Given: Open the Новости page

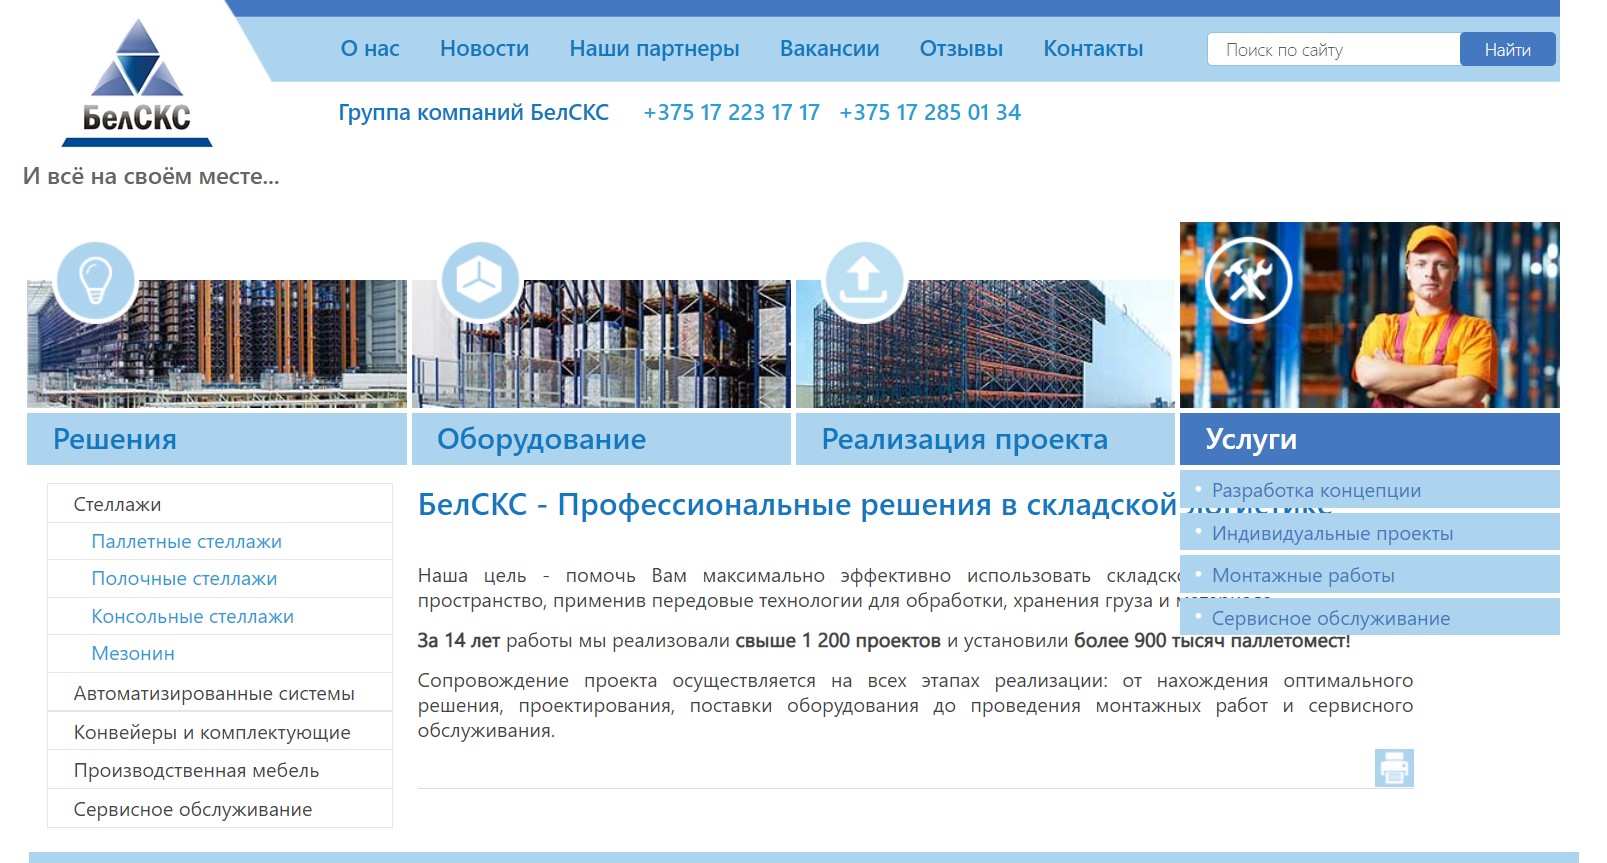Looking at the screenshot, I should pos(484,48).
